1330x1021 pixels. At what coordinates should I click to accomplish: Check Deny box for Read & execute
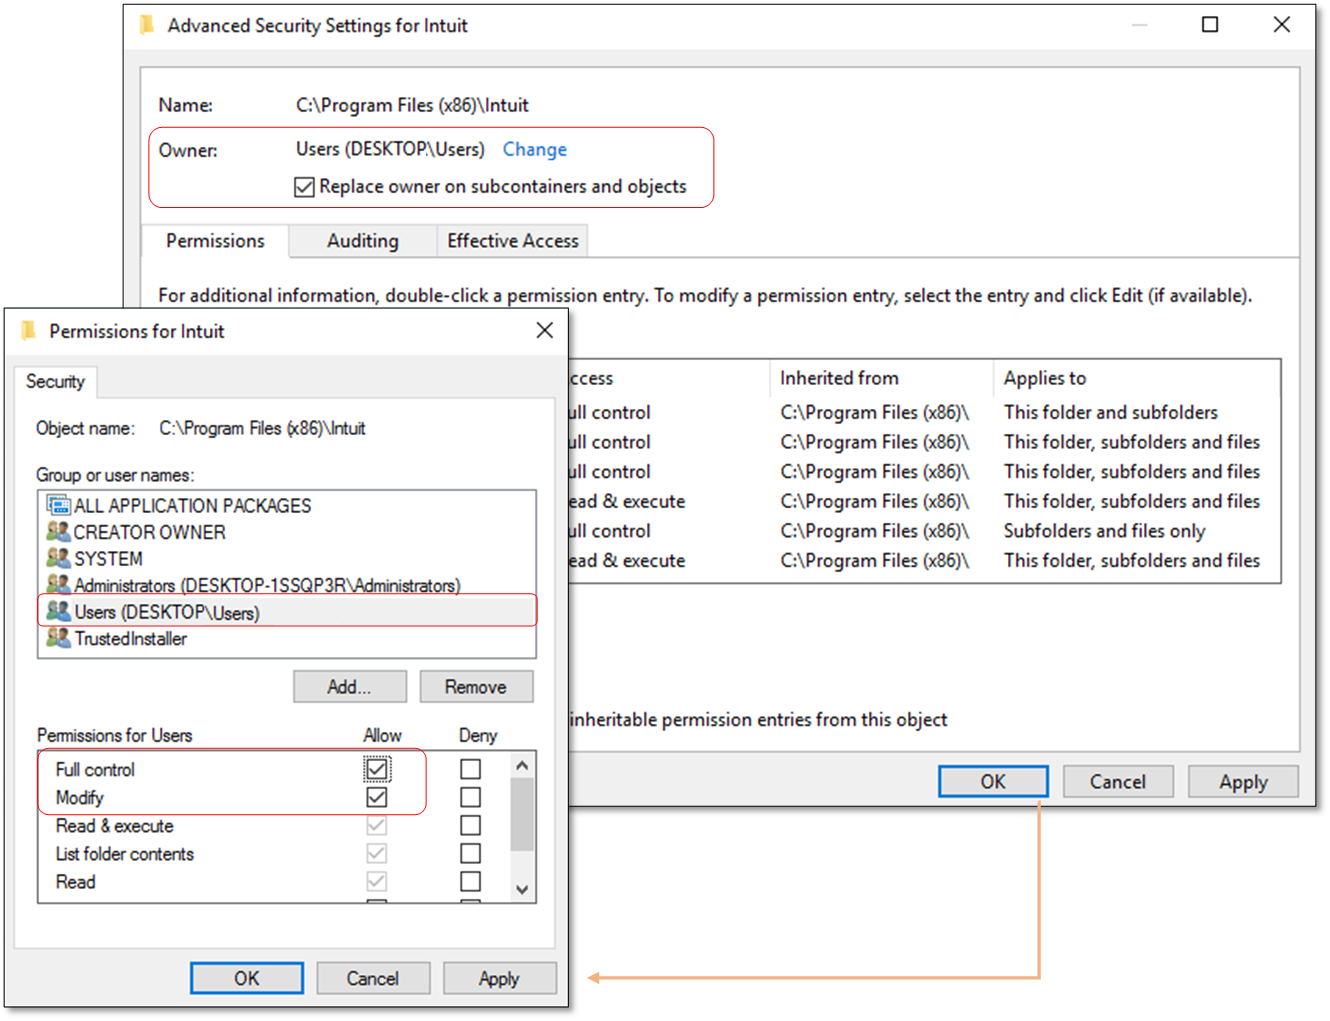(470, 825)
